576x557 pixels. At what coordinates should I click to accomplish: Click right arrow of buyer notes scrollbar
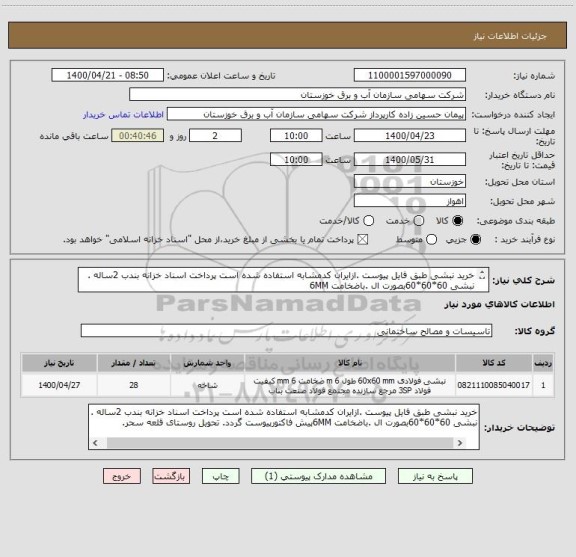coord(460,443)
